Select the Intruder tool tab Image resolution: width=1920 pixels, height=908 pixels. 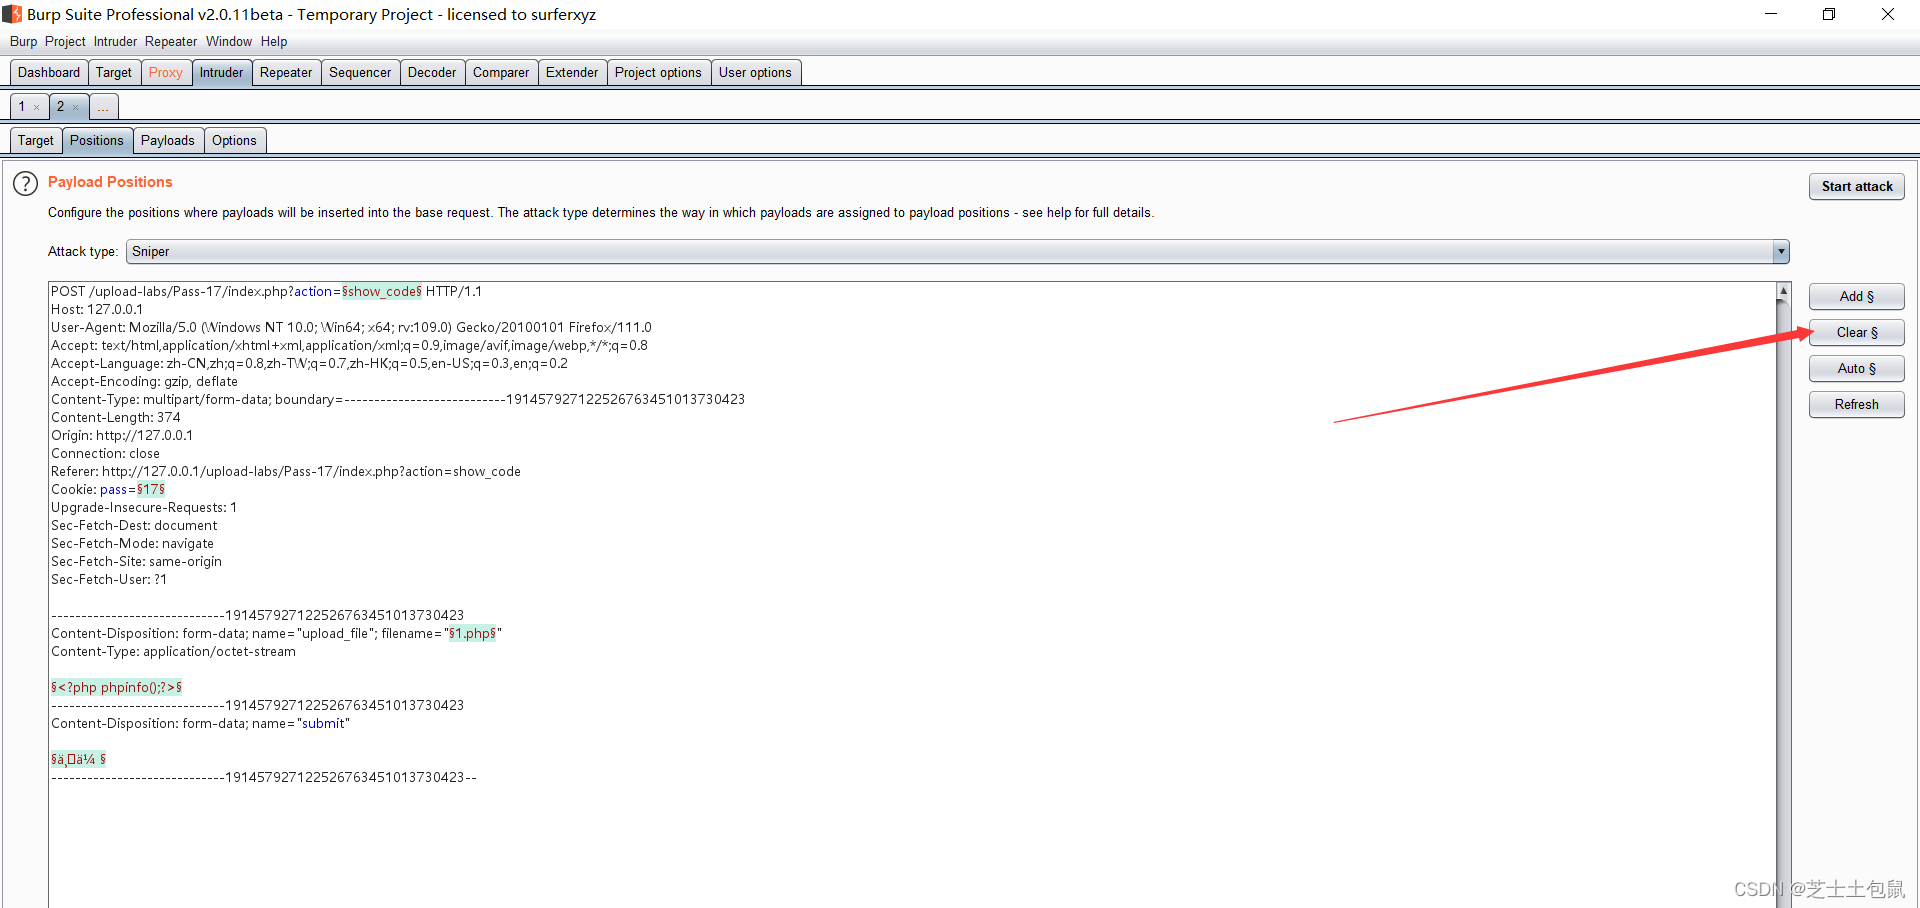point(221,72)
